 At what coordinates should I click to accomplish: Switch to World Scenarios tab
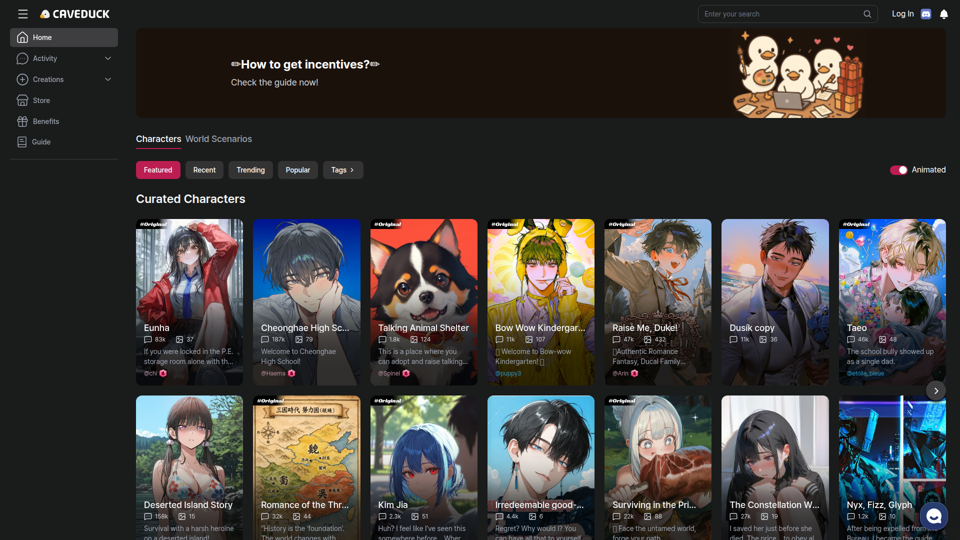coord(219,139)
